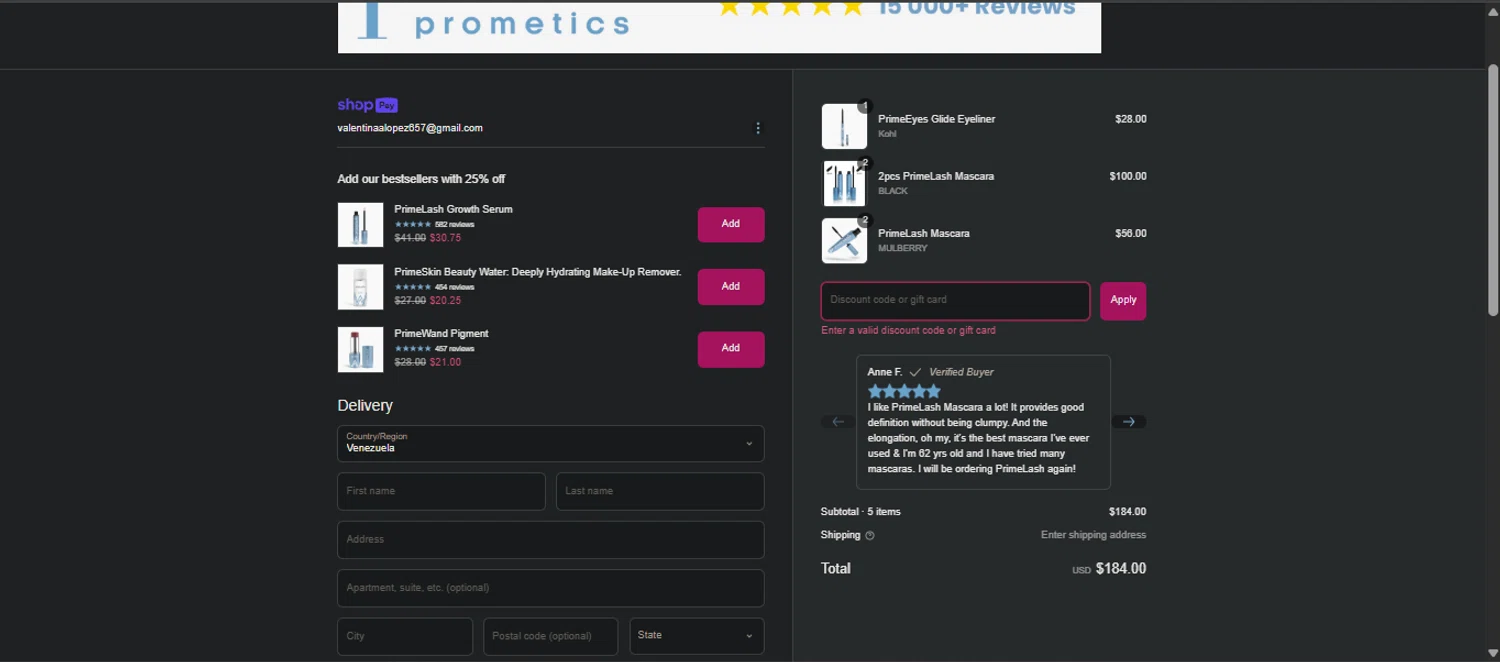Screen dimensions: 1500x662
Task: Focus the First name field
Action: 441,491
